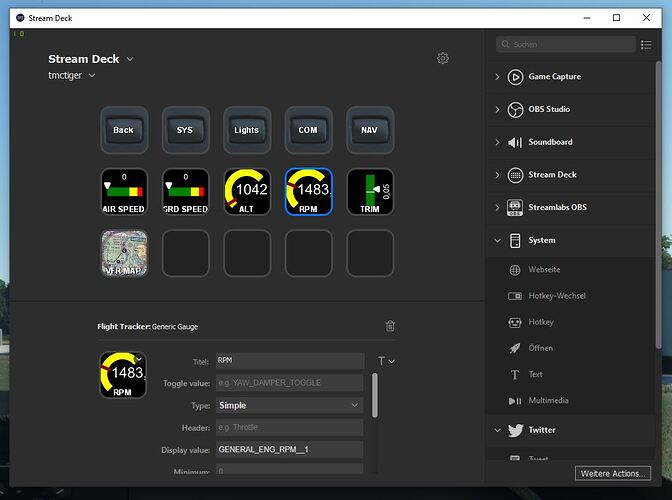Expand the OBS Studio category

497,110
